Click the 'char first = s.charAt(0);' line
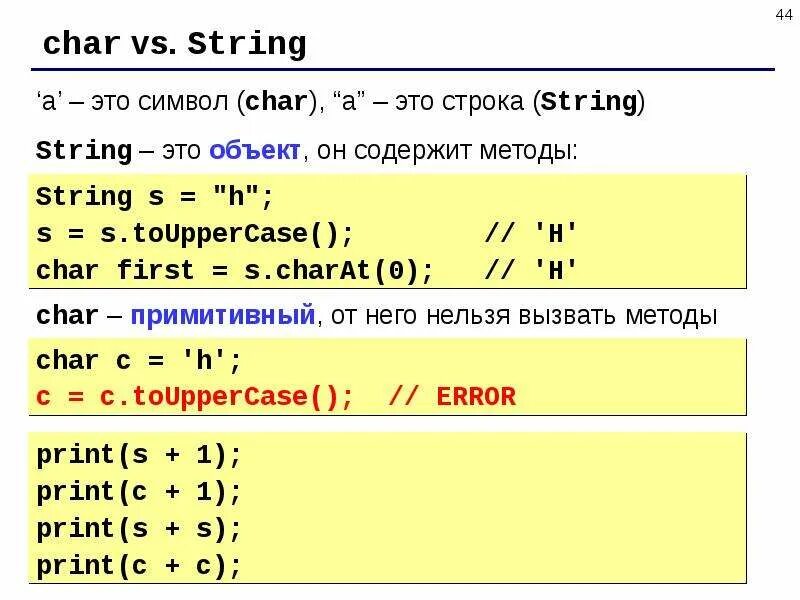The height and width of the screenshot is (600, 800). pos(235,270)
